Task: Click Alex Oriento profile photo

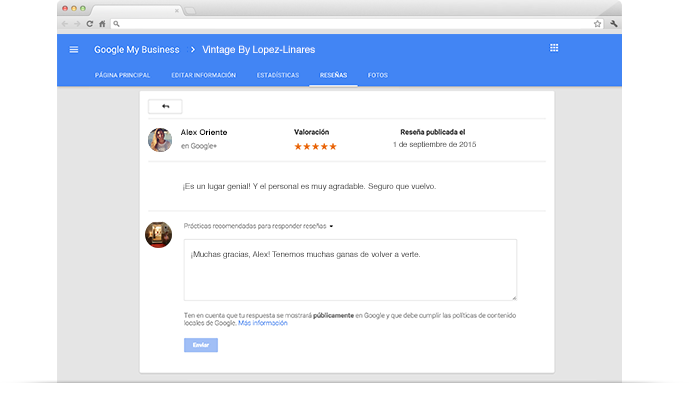Action: pyautogui.click(x=160, y=140)
